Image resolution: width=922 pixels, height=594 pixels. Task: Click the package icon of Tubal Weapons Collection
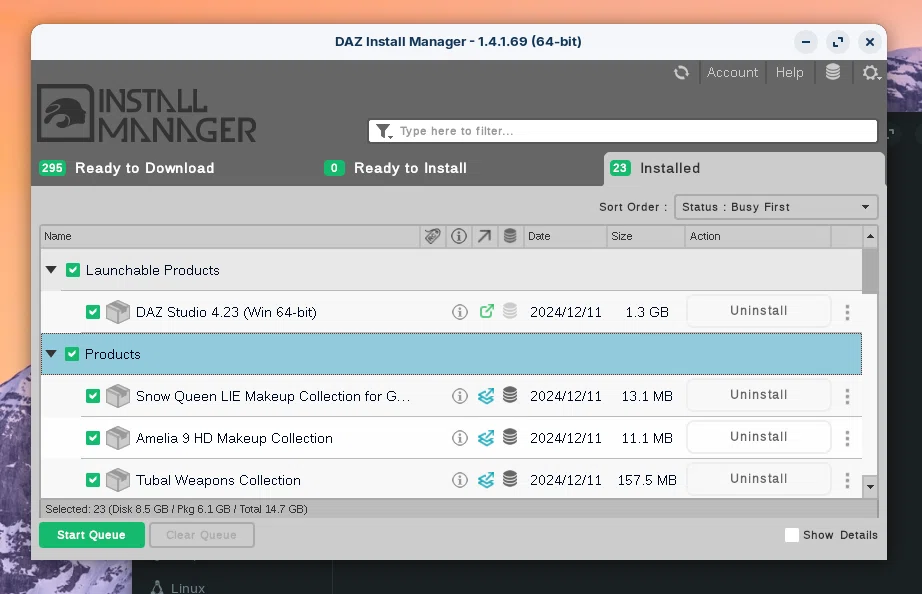[x=118, y=480]
